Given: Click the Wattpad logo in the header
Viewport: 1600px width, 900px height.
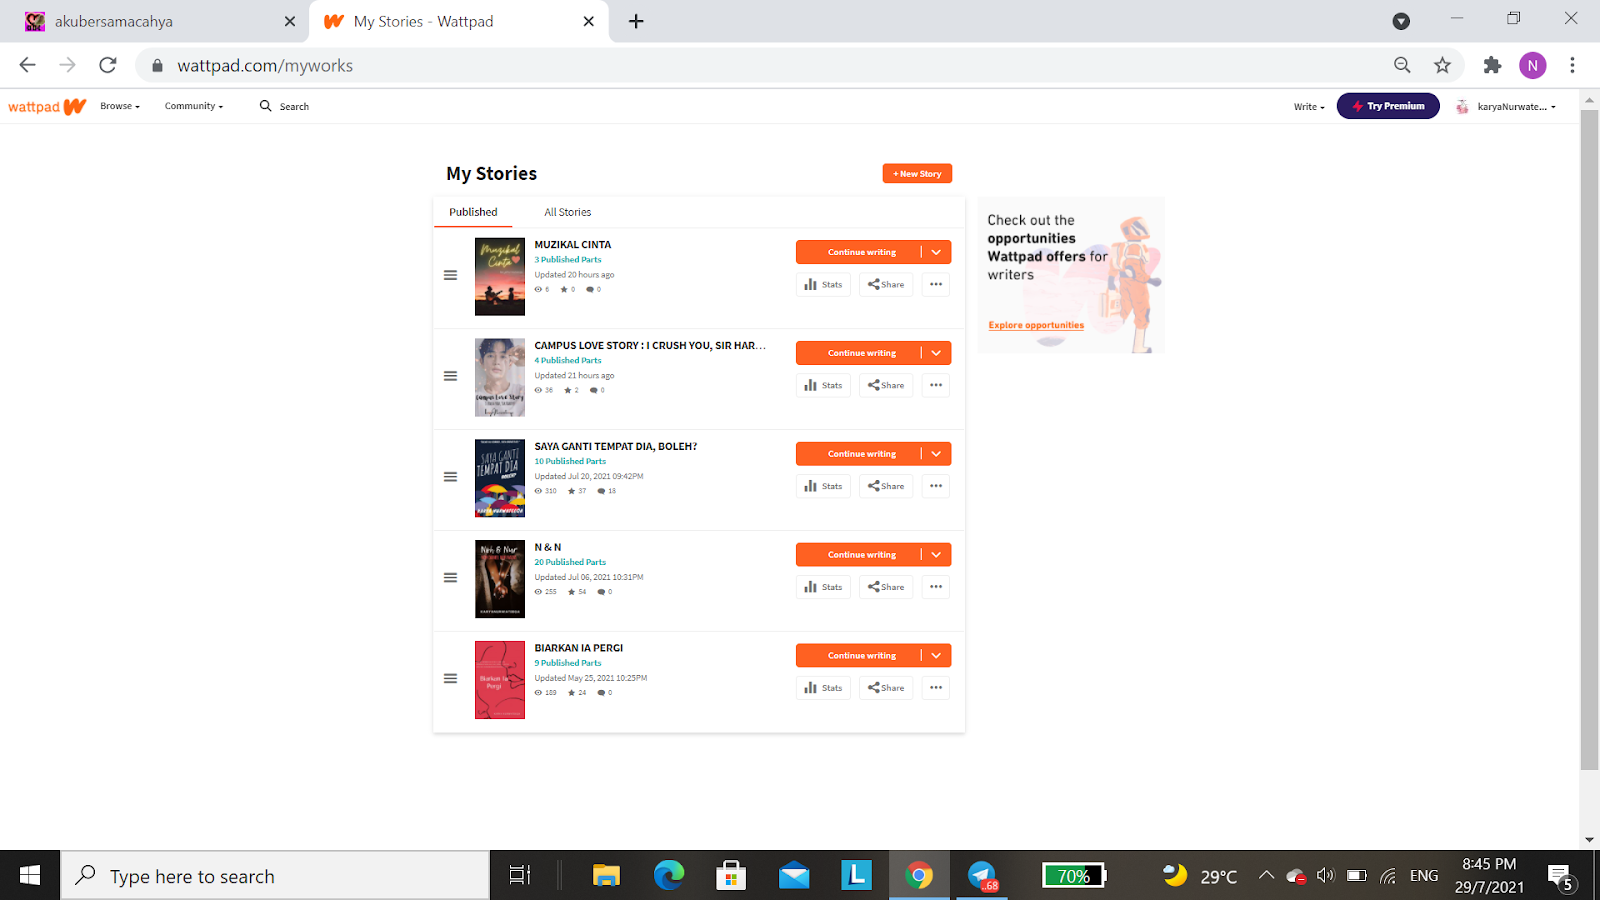Looking at the screenshot, I should pyautogui.click(x=47, y=106).
